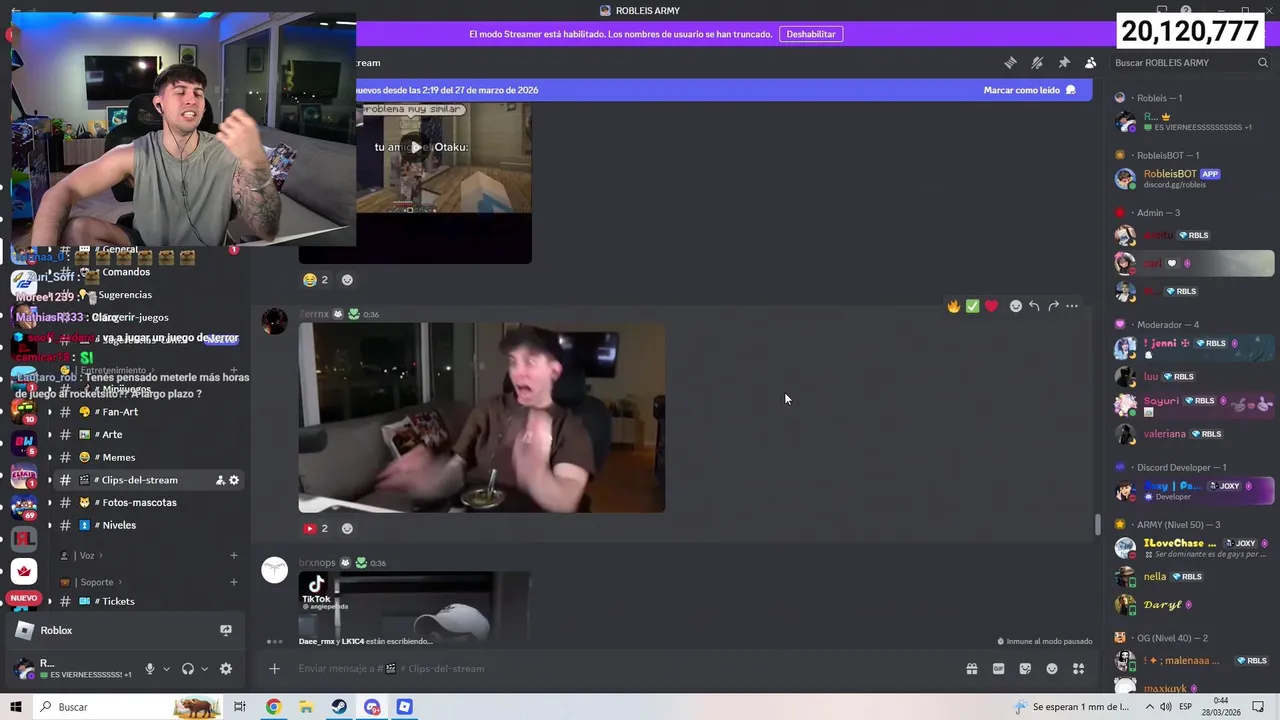Image resolution: width=1280 pixels, height=720 pixels.
Task: Open the Niveles channel
Action: pyautogui.click(x=148, y=525)
